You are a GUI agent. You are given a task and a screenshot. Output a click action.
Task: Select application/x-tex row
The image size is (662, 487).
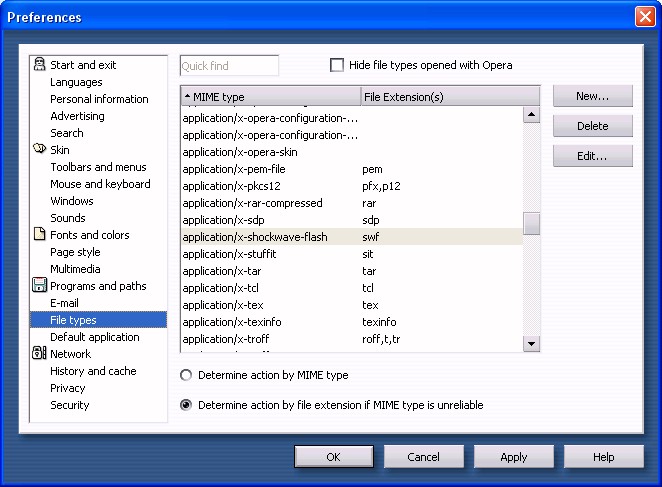(352, 305)
